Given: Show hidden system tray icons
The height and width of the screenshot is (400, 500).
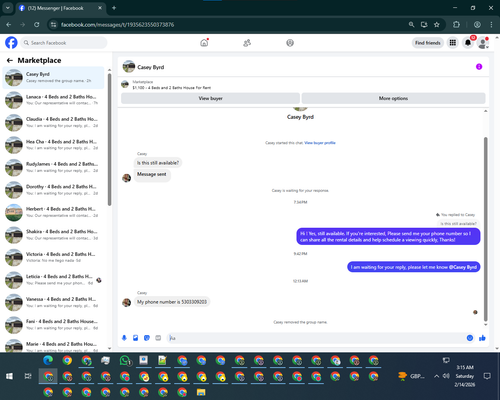Looking at the screenshot, I should [x=436, y=376].
